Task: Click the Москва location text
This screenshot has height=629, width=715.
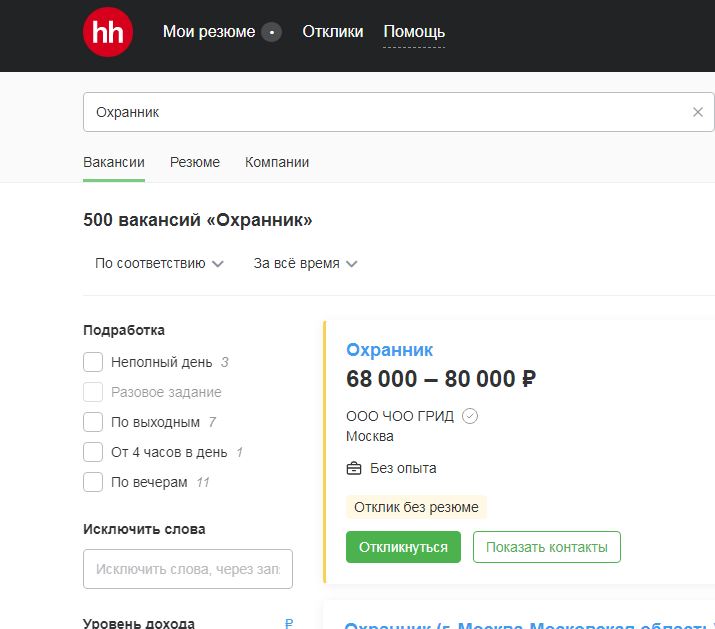Action: tap(370, 437)
